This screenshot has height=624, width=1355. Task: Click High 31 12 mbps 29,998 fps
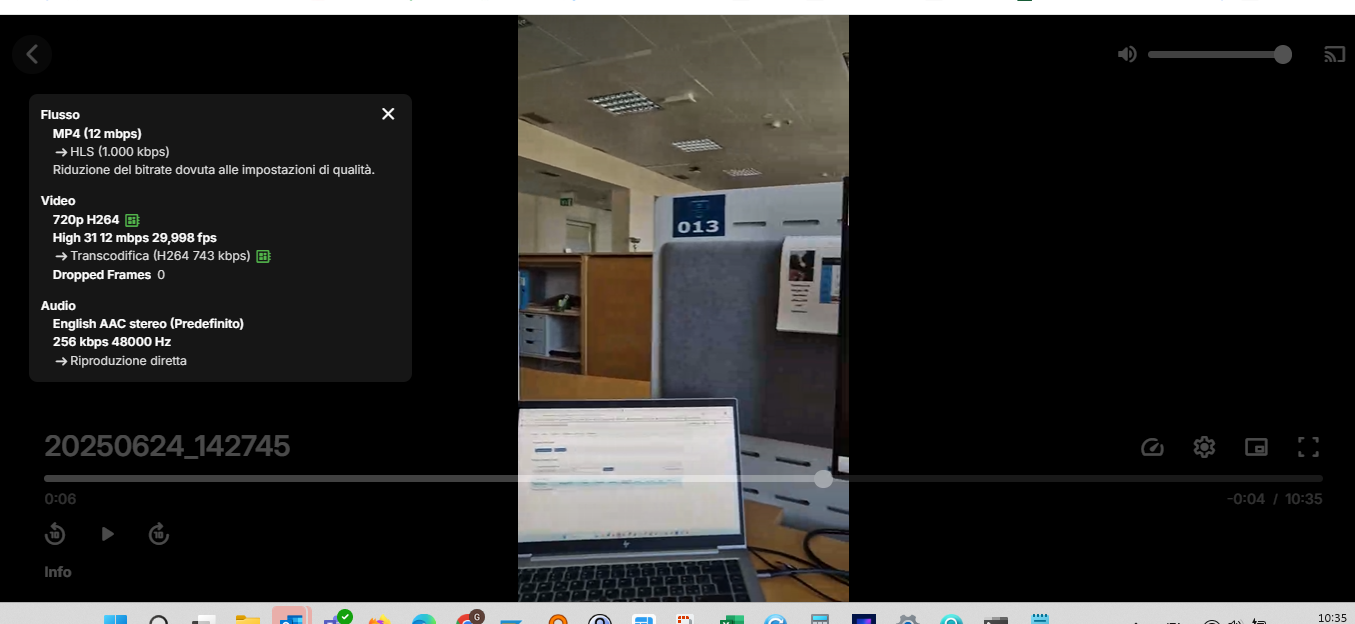point(135,238)
